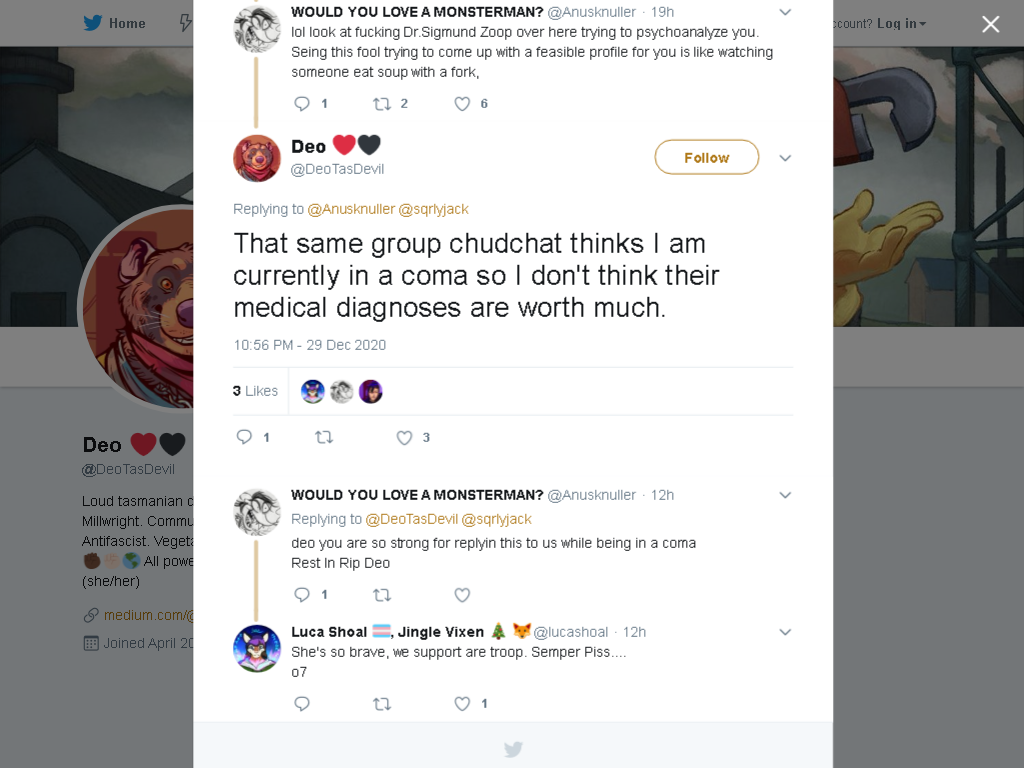Retweet Deo's coma tweet
1024x768 pixels.
(324, 438)
